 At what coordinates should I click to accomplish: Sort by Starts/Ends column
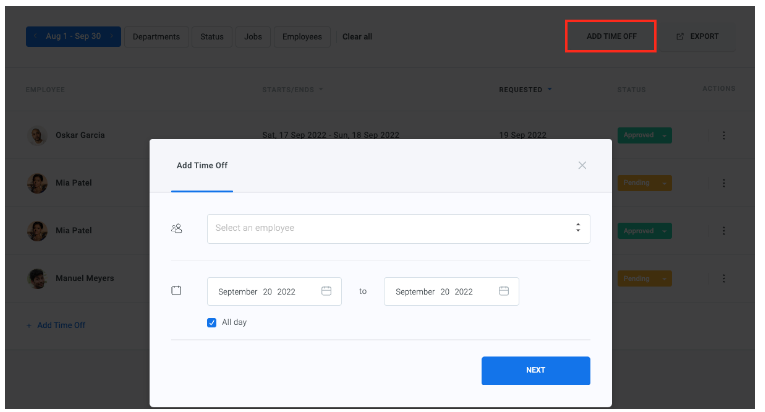pyautogui.click(x=292, y=90)
